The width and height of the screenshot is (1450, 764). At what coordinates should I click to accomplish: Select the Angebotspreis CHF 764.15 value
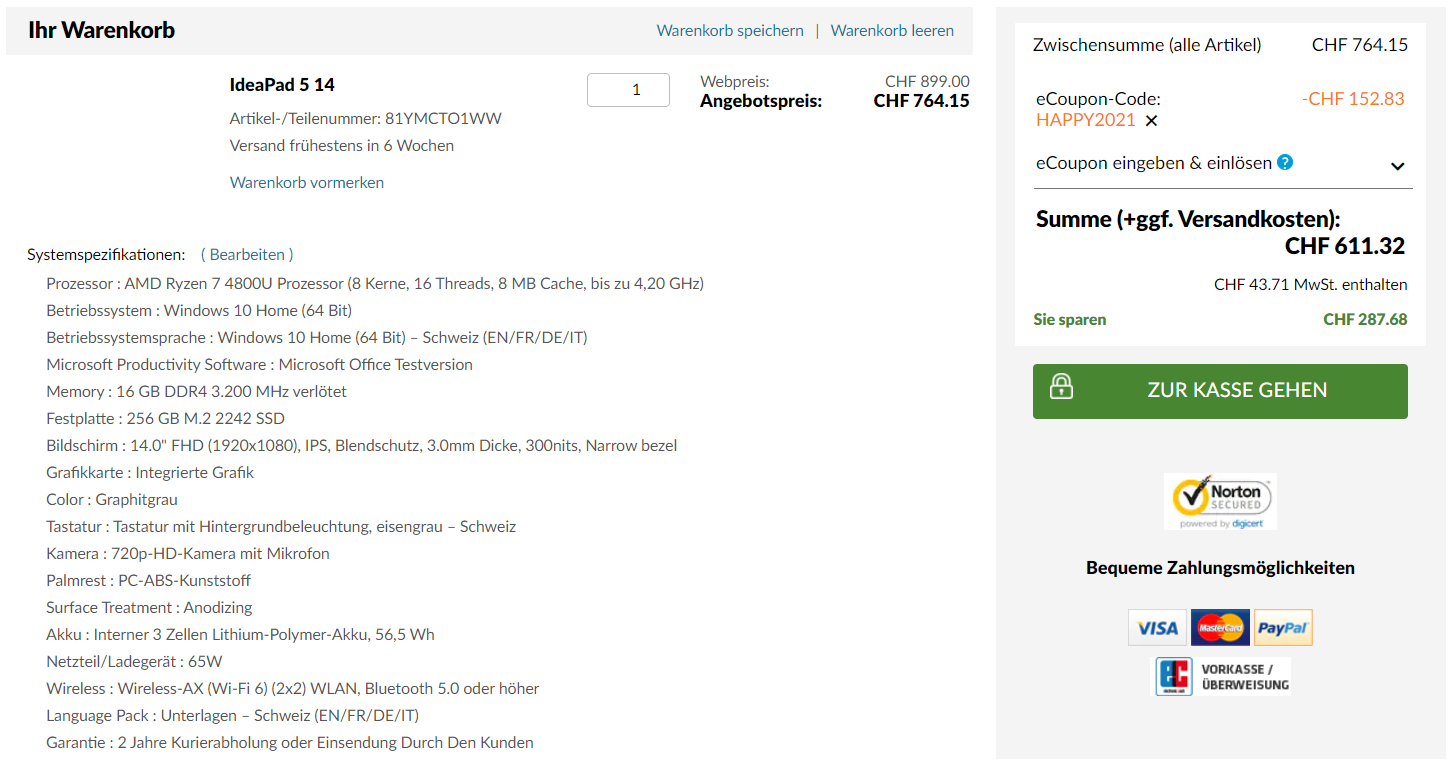point(921,101)
